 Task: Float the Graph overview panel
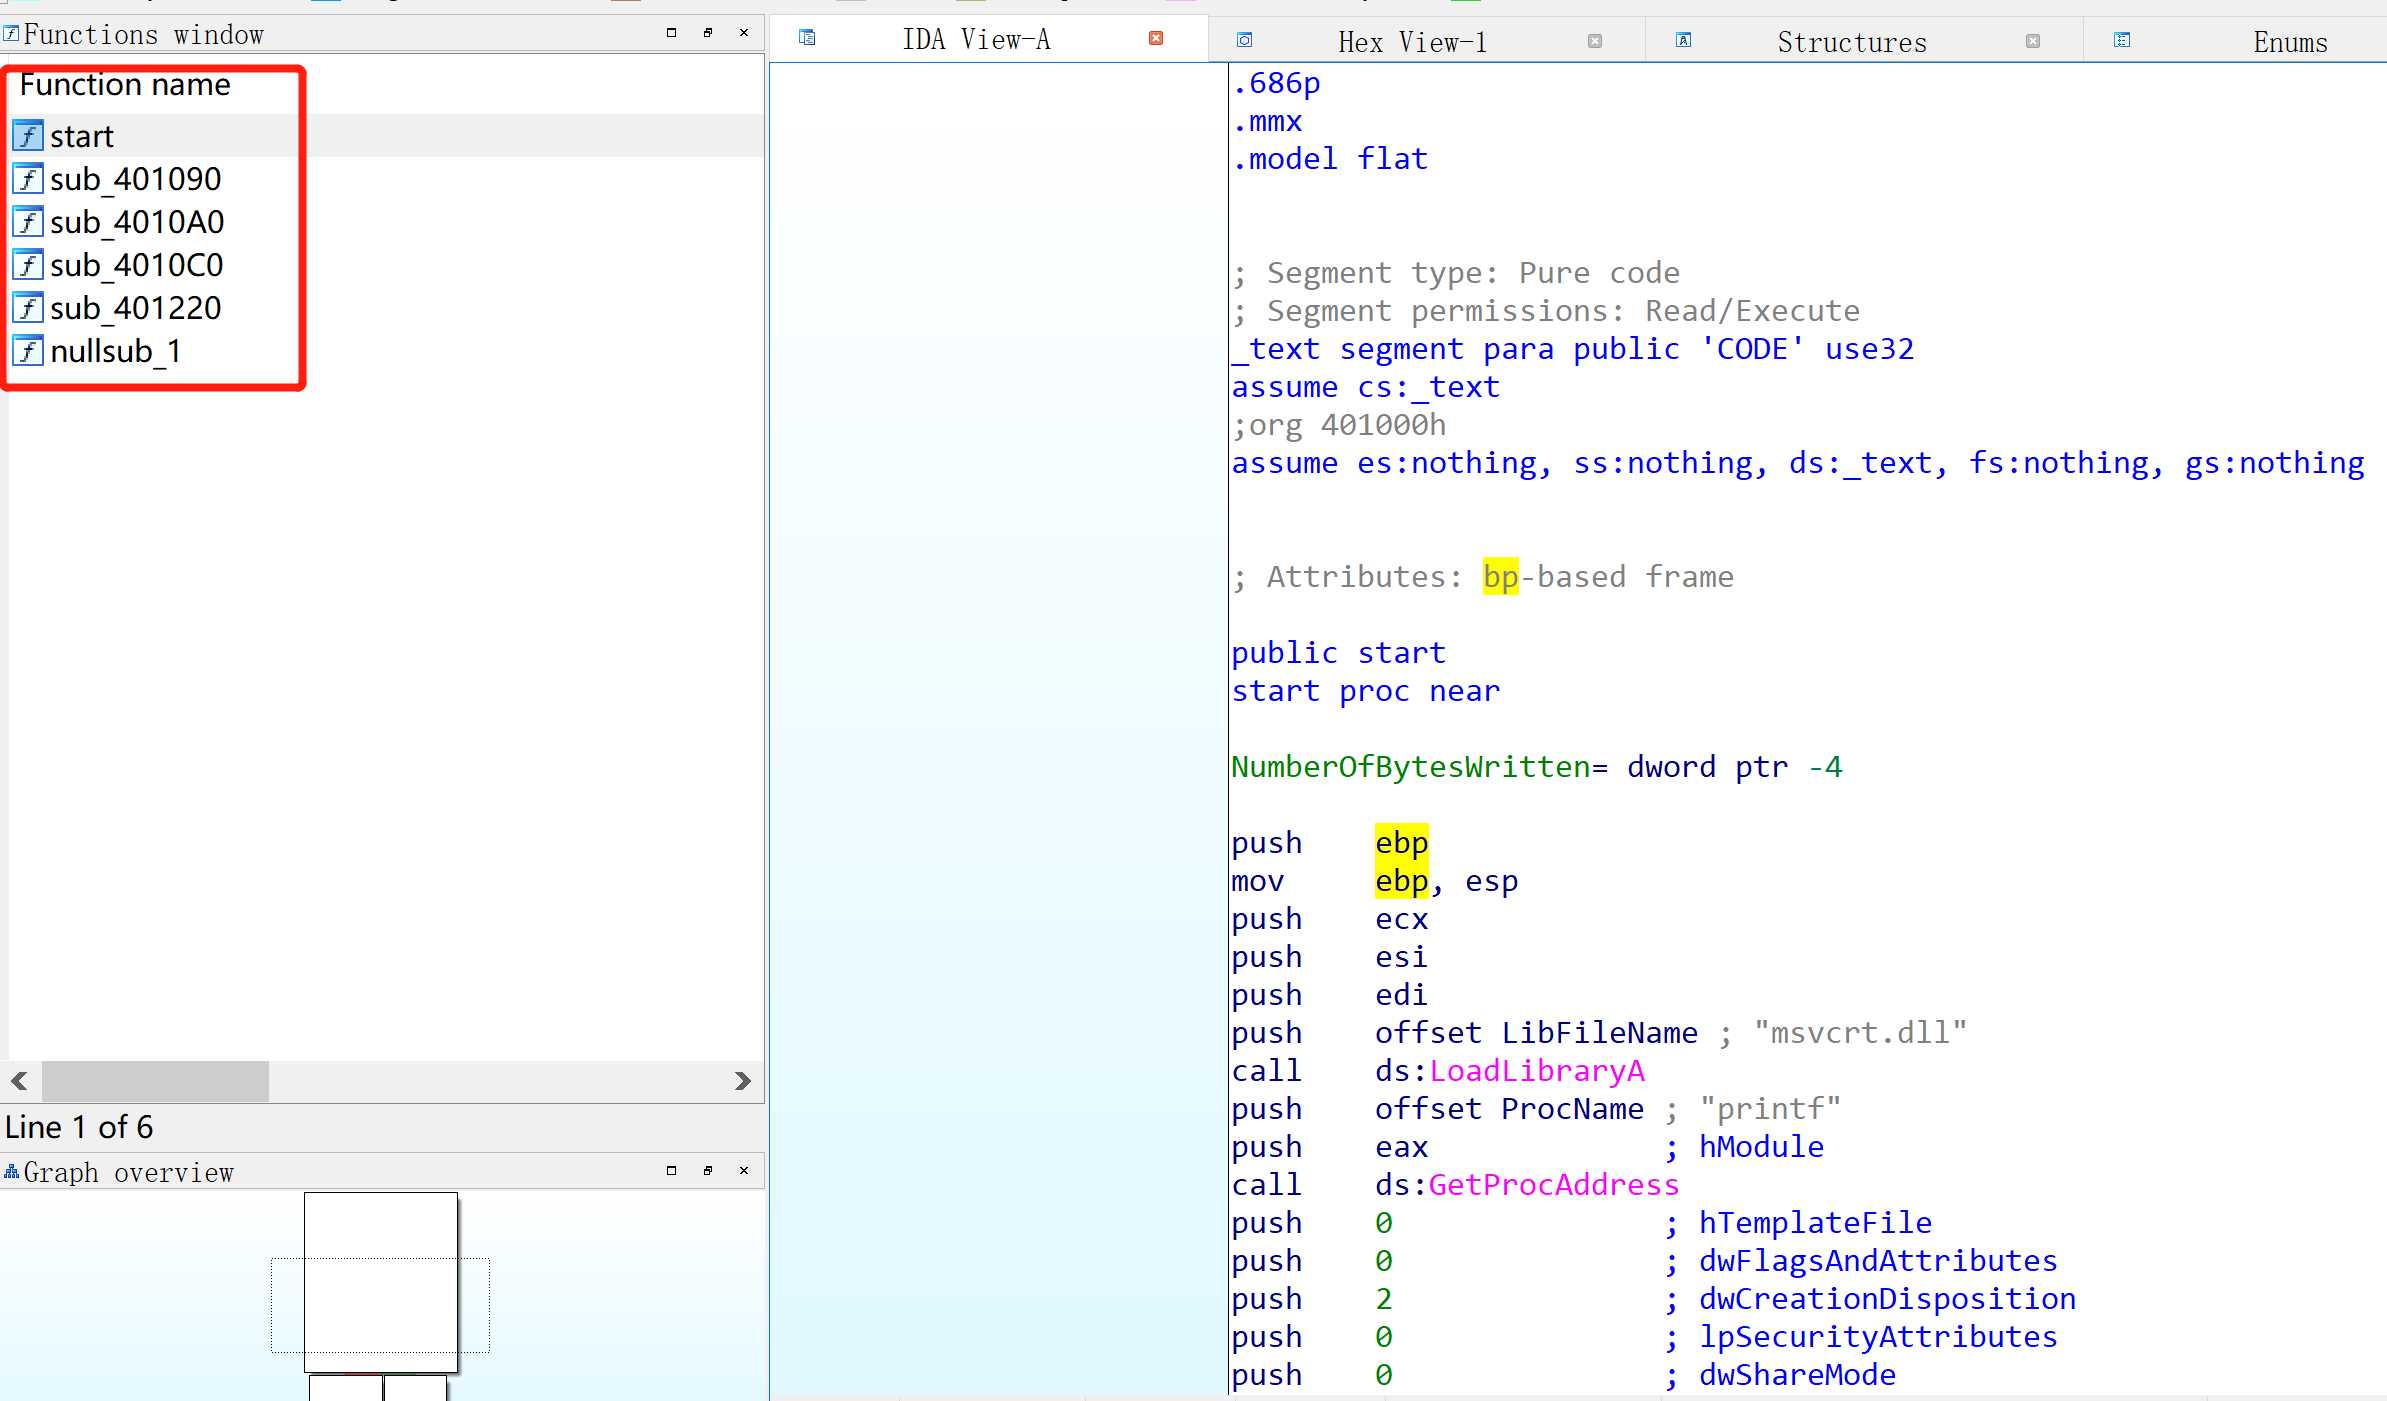click(708, 1170)
